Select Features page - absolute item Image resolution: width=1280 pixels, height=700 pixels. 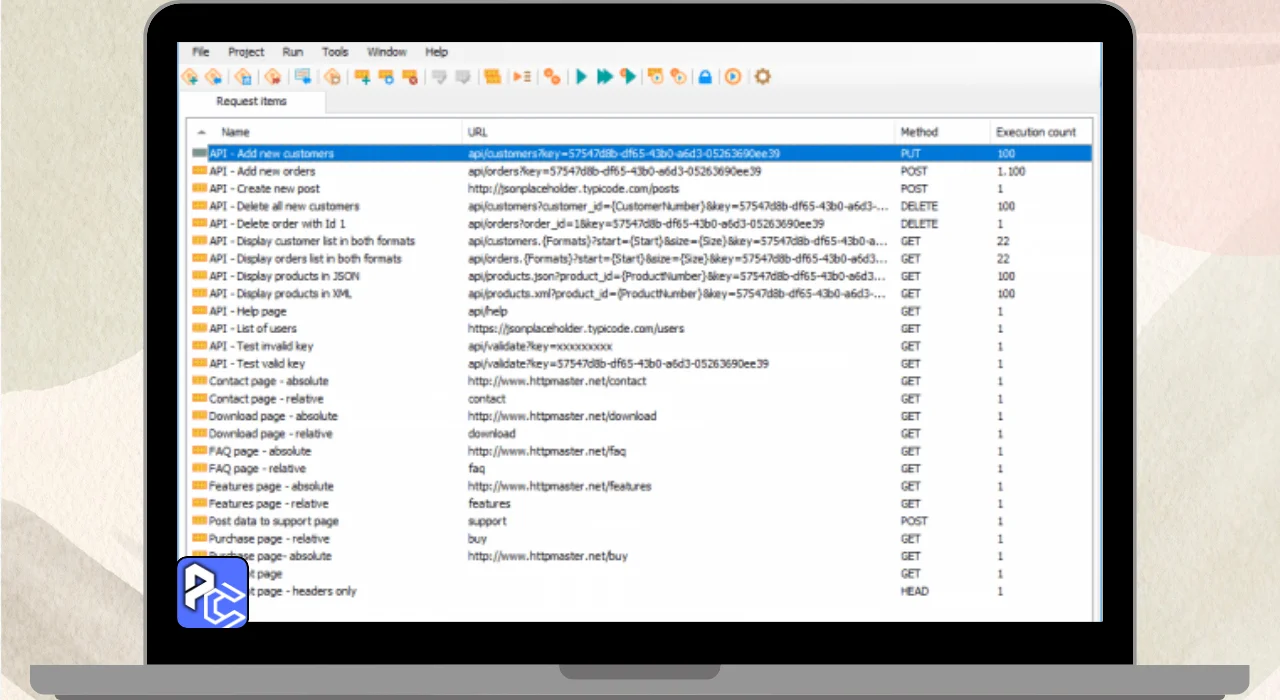(x=271, y=486)
